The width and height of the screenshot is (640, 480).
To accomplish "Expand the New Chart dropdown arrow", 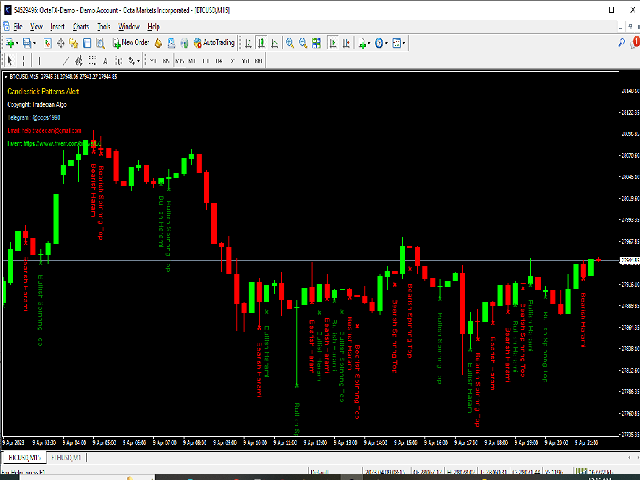I will pyautogui.click(x=17, y=43).
